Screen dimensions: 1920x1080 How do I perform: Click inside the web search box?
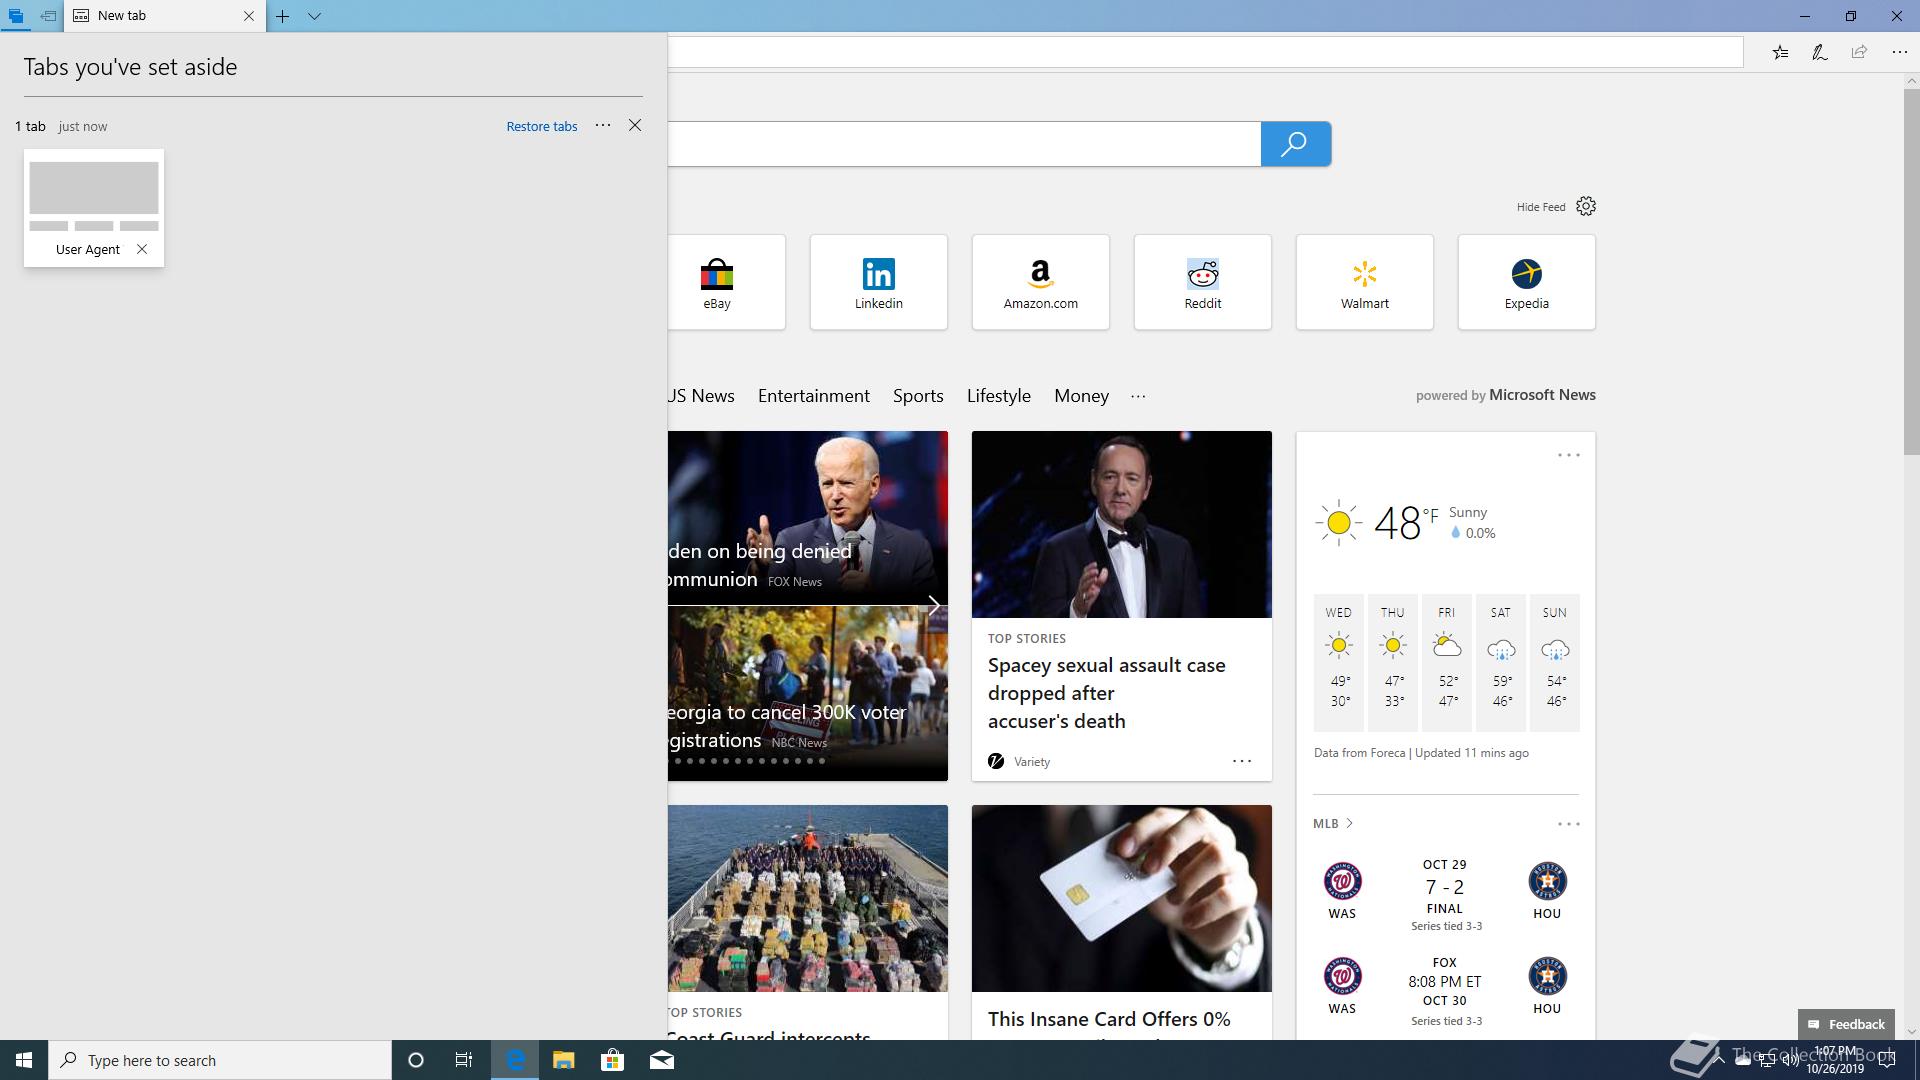pyautogui.click(x=964, y=144)
